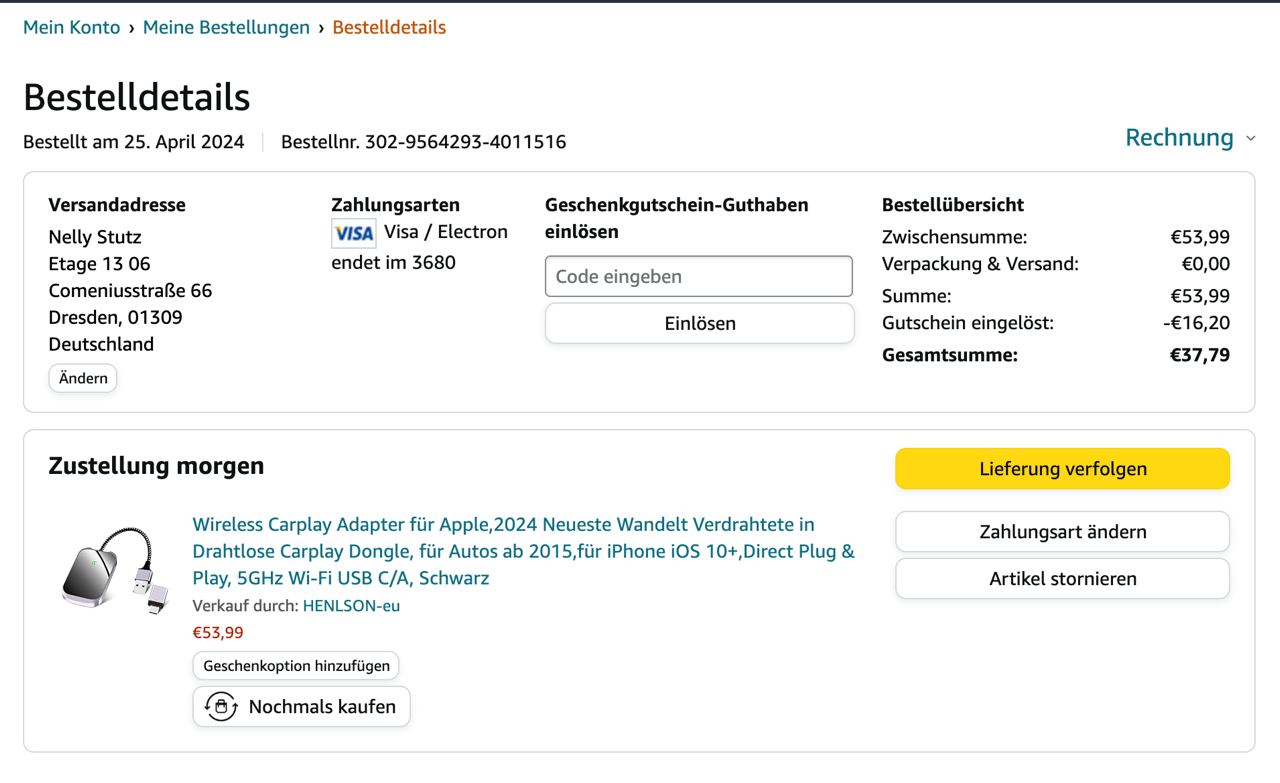The image size is (1280, 783).
Task: Navigate to Meine Bestellungen breadcrumb
Action: click(226, 27)
